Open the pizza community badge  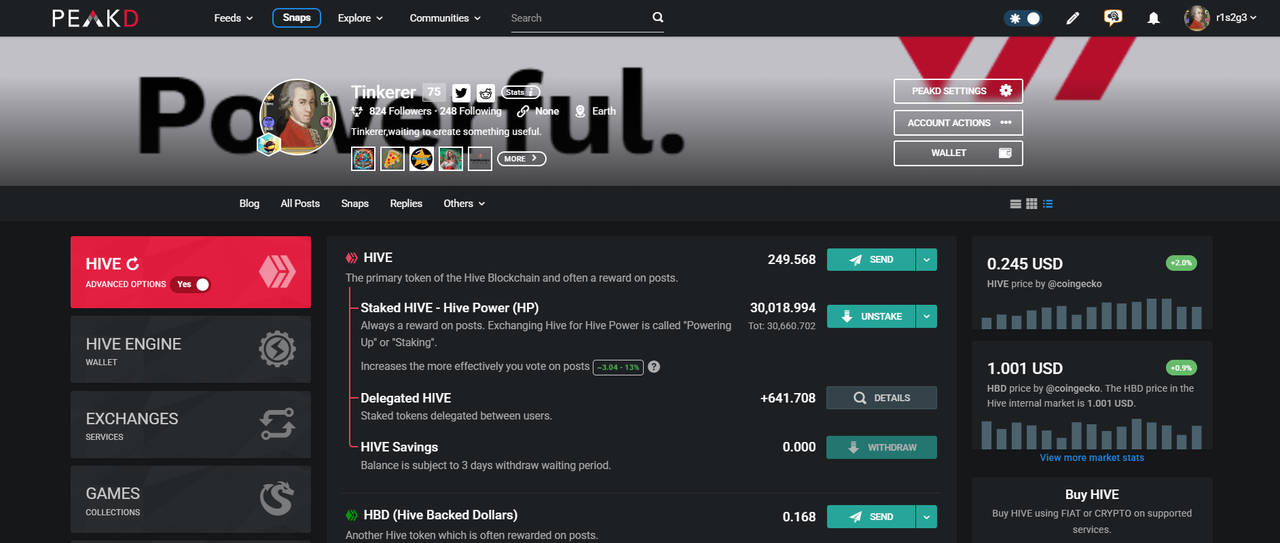393,158
